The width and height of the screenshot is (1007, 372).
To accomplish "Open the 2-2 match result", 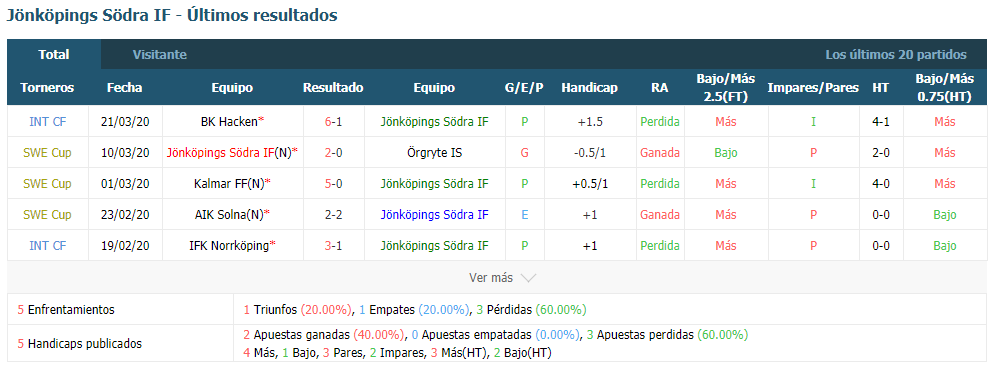I will [333, 215].
